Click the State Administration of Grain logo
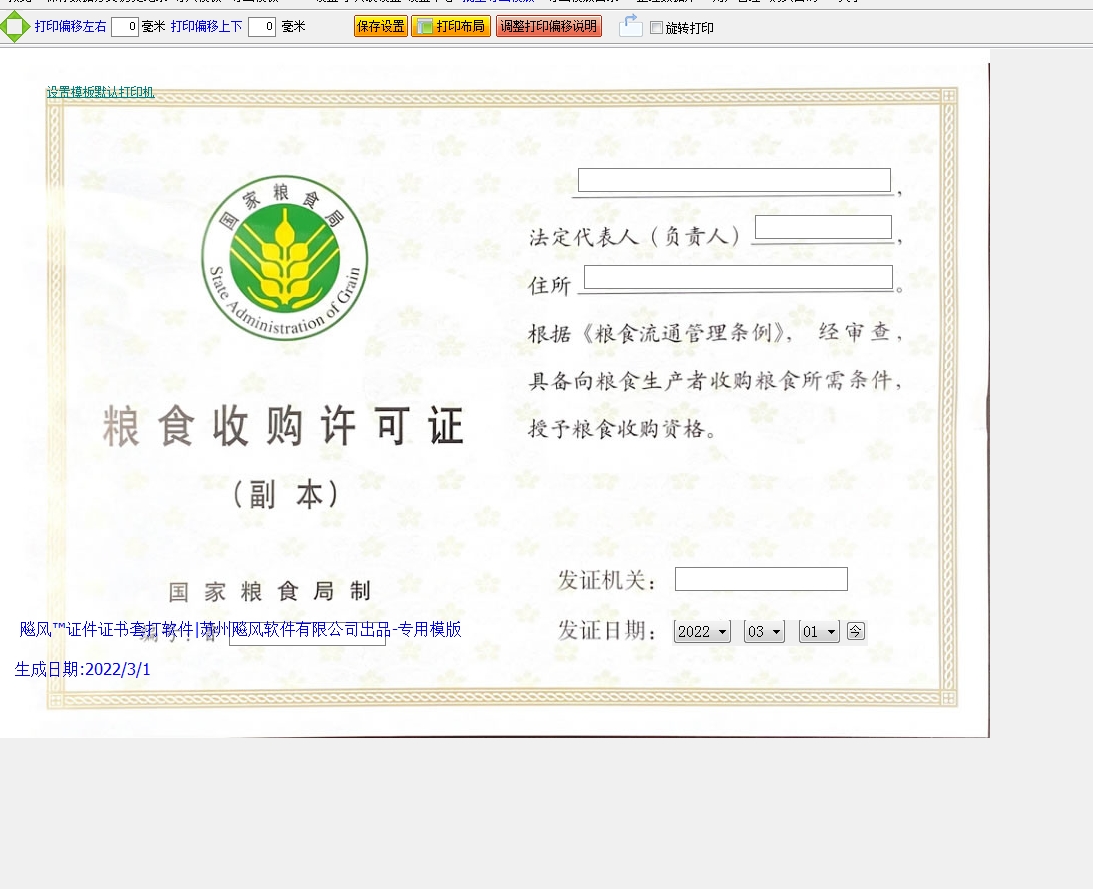The width and height of the screenshot is (1093, 889). [x=284, y=258]
